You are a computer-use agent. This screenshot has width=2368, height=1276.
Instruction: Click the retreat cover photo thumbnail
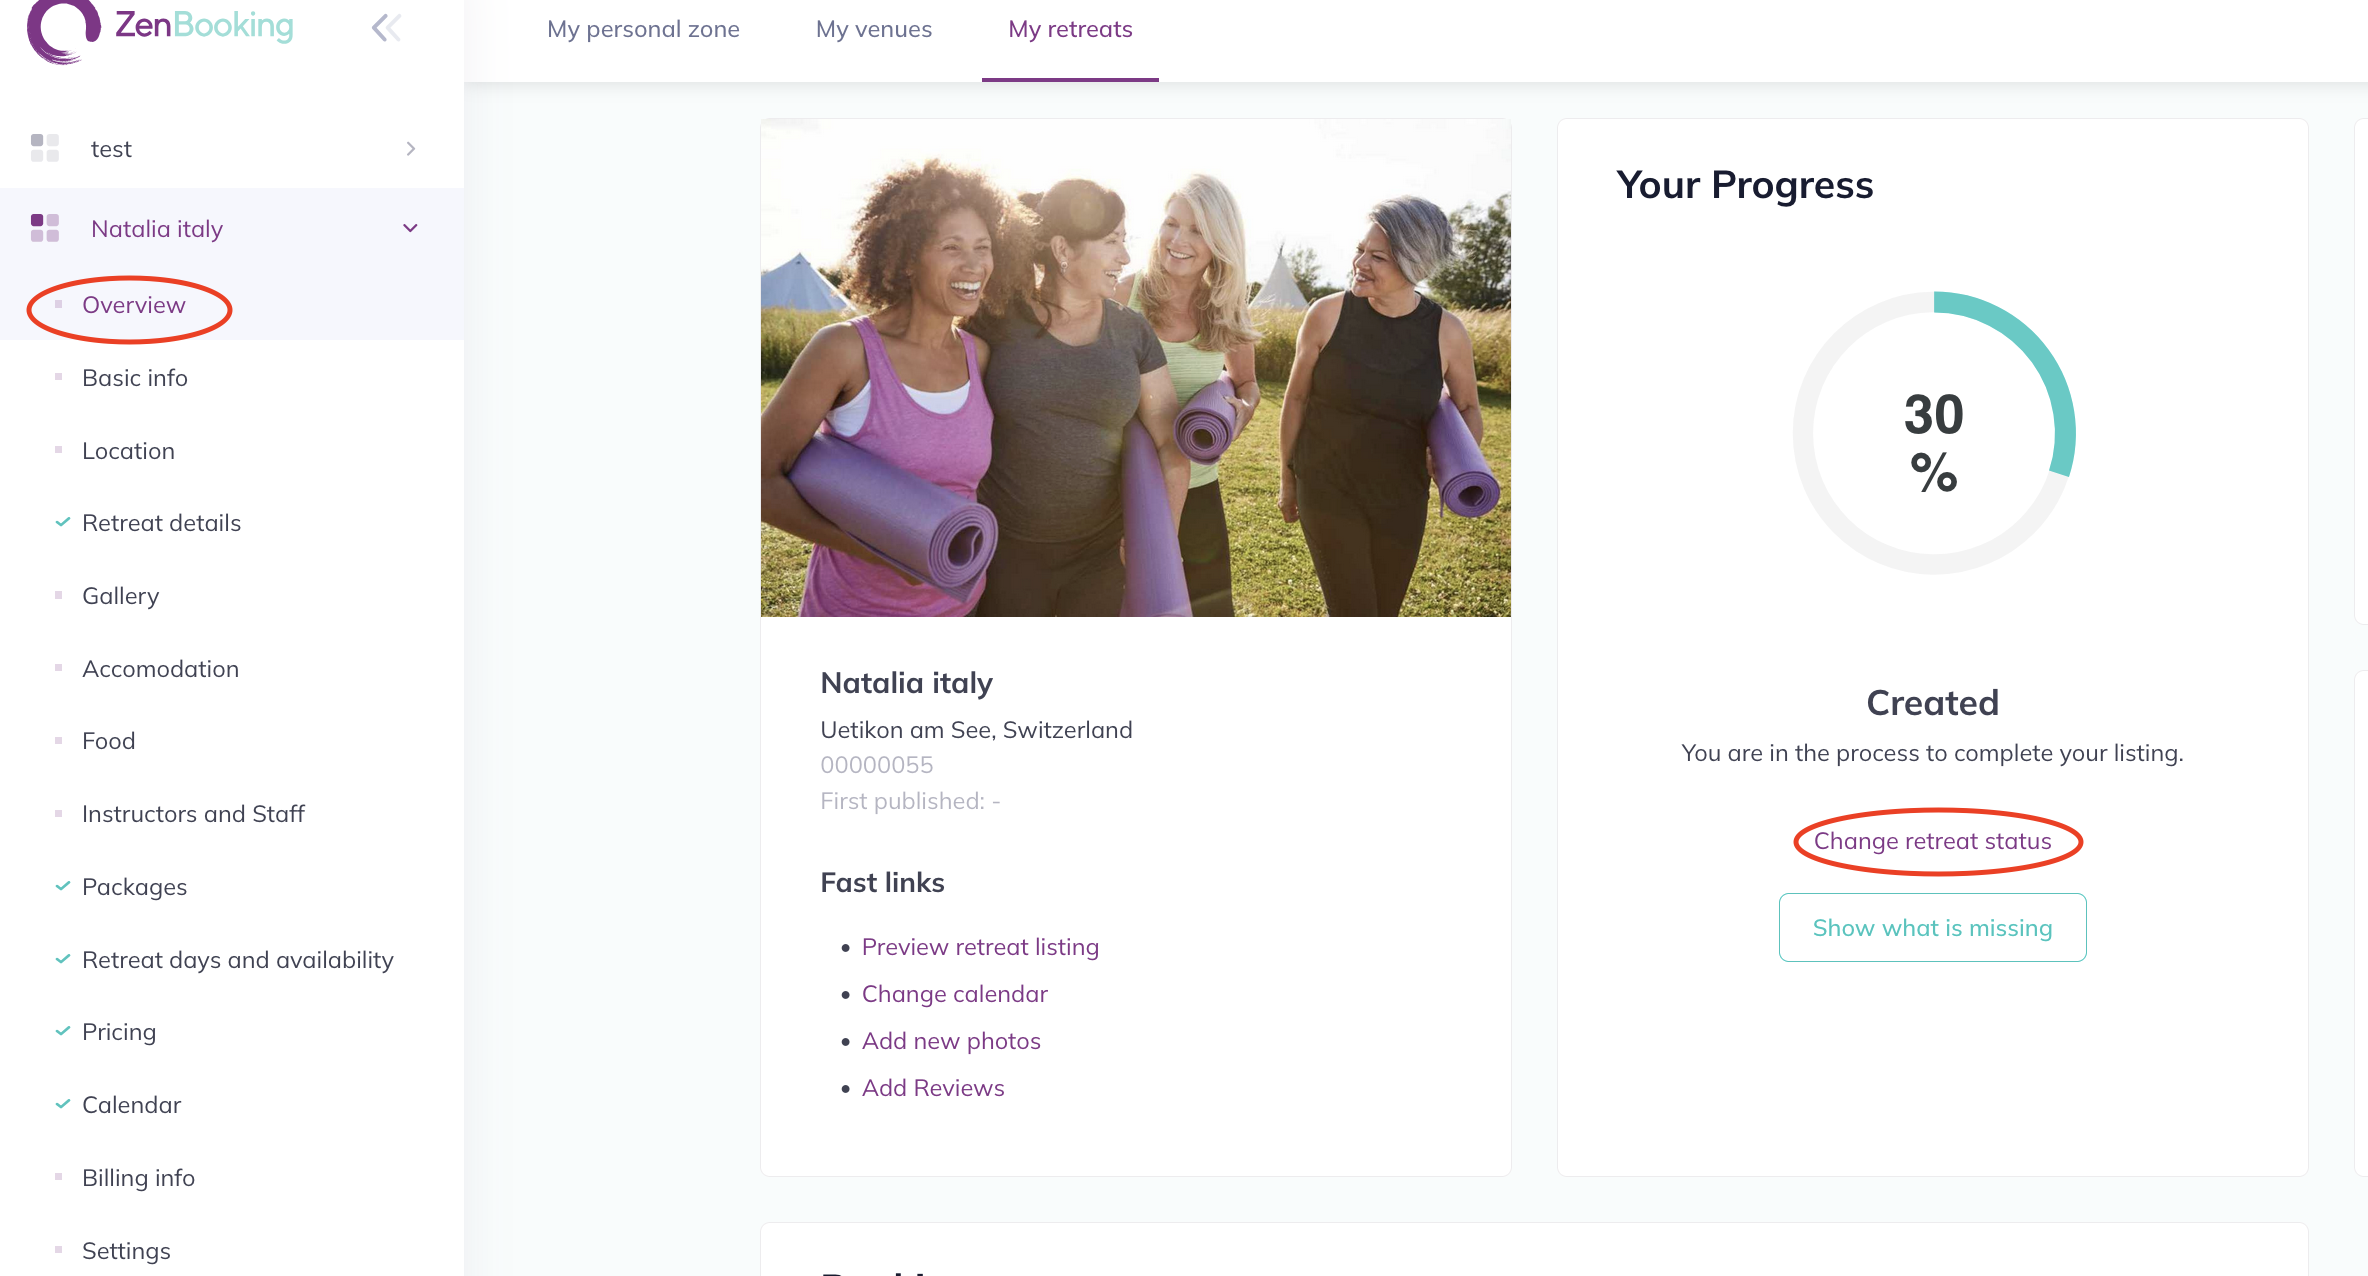click(1135, 367)
